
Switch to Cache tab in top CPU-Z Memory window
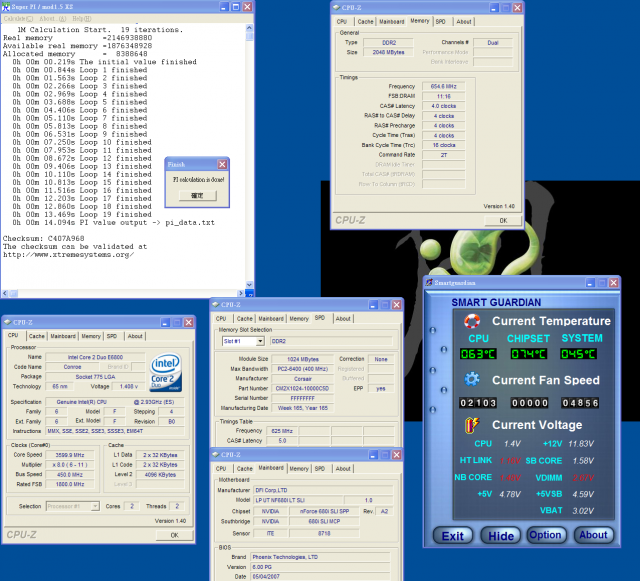coord(365,22)
